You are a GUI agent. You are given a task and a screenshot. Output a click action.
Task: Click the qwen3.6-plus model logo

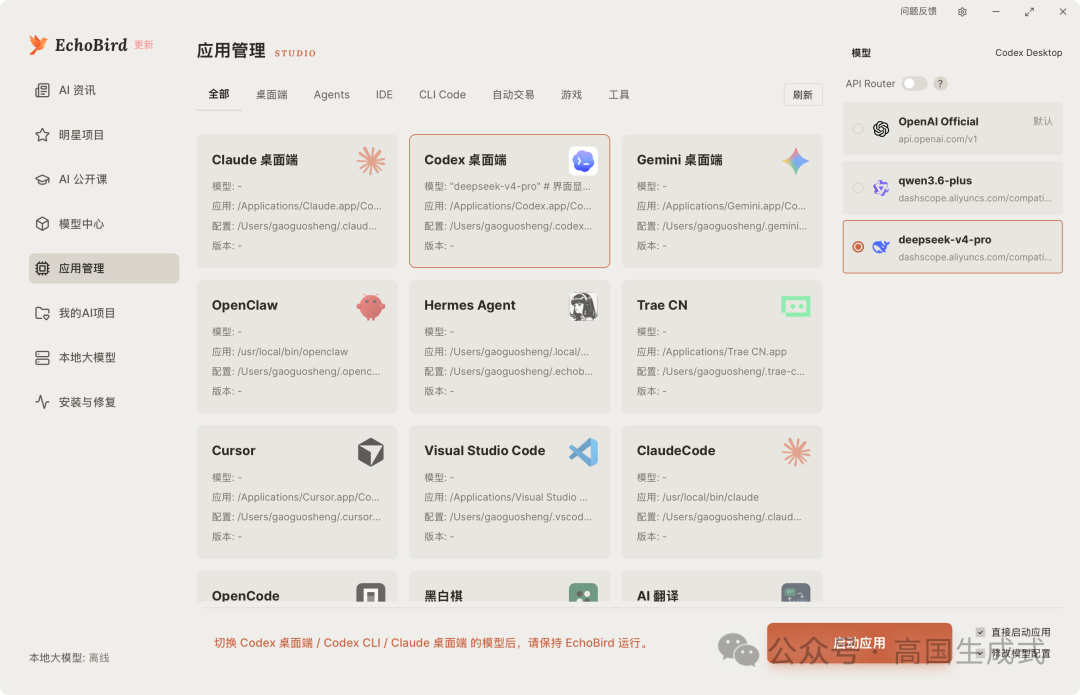[881, 188]
